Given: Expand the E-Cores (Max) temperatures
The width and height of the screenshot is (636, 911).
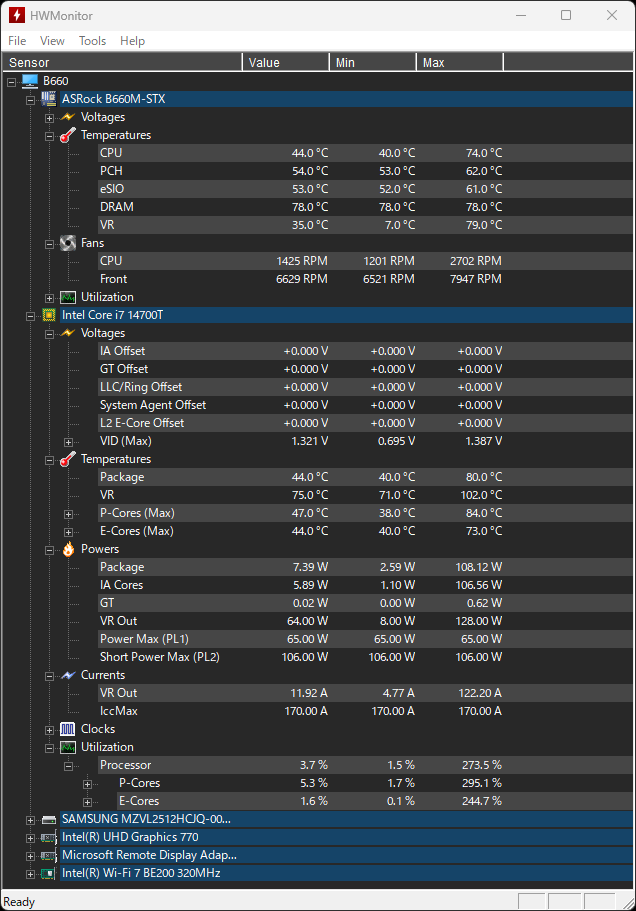Looking at the screenshot, I should pyautogui.click(x=68, y=532).
